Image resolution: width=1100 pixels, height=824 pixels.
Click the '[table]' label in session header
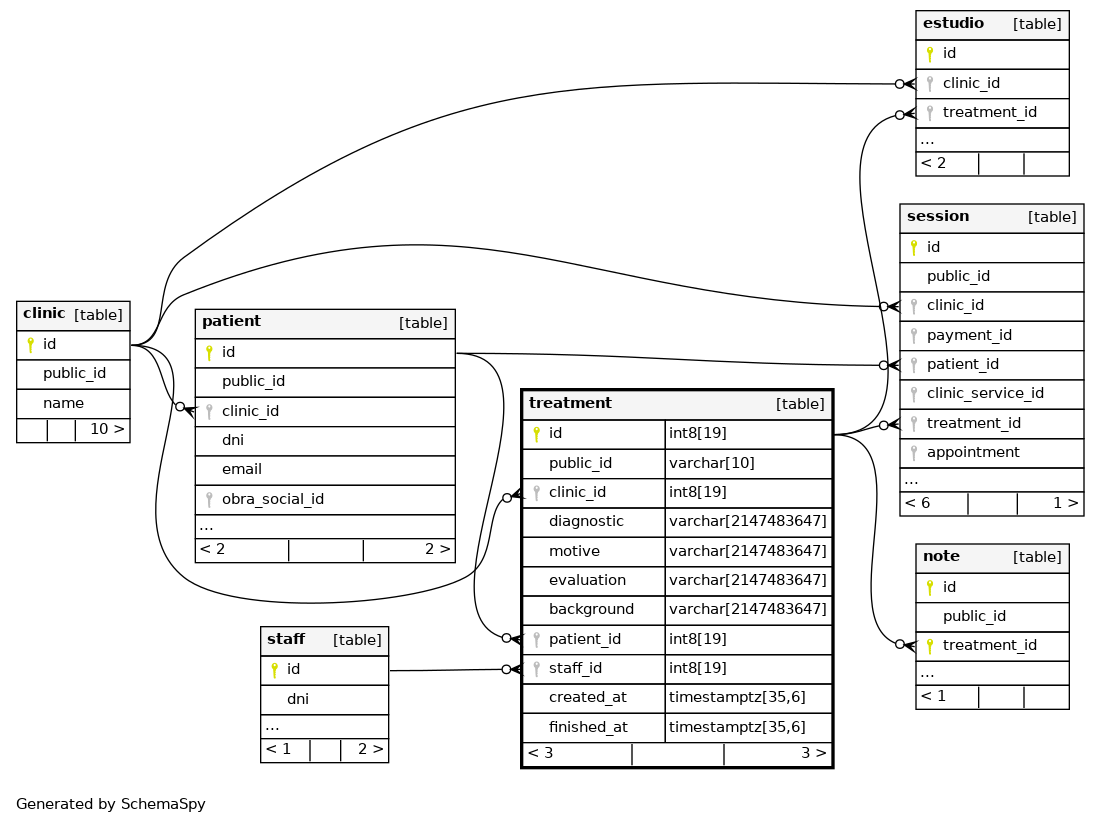[1052, 218]
